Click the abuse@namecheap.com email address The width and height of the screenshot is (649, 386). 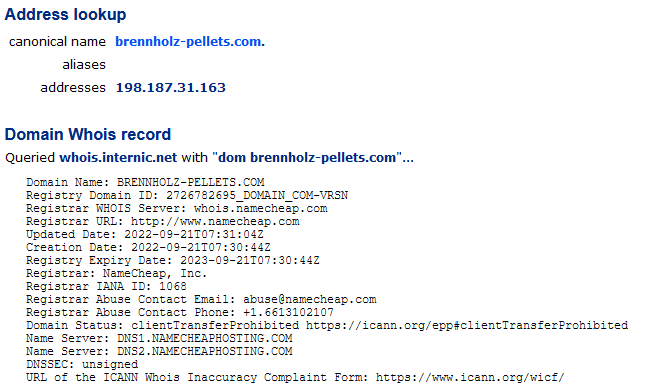pos(310,300)
